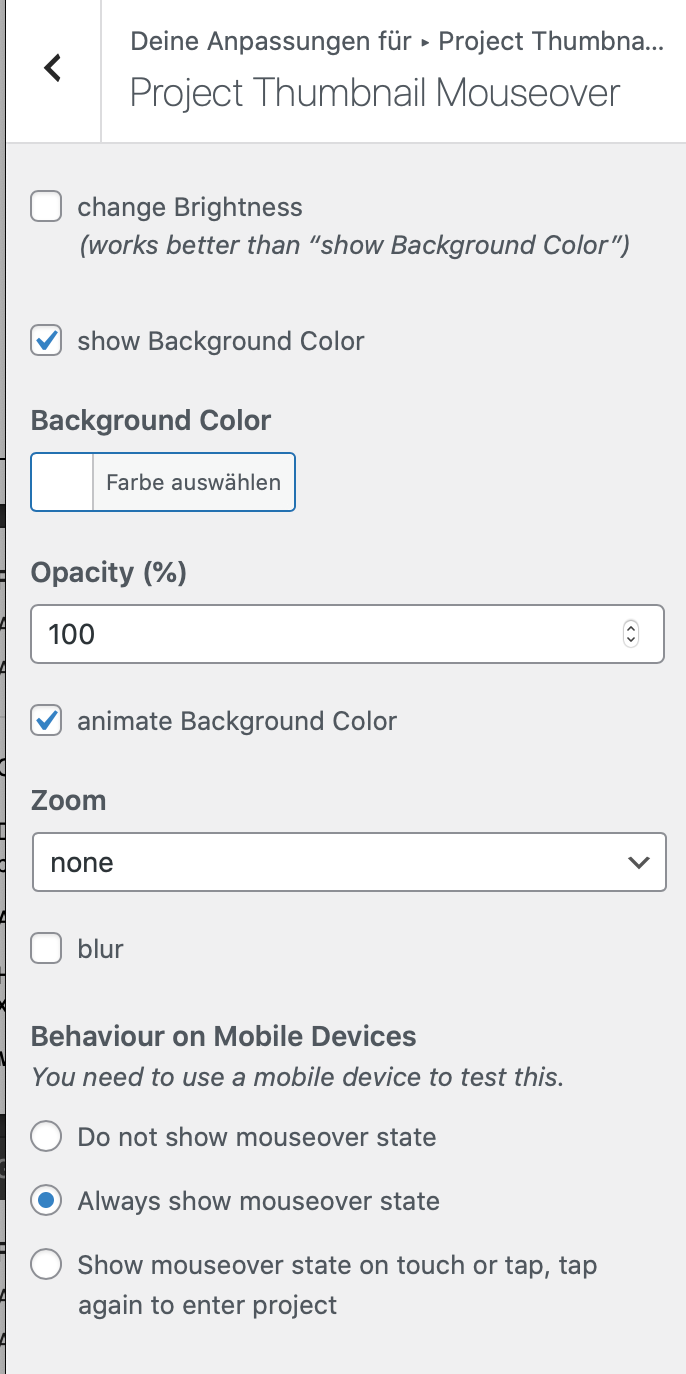Viewport: 686px width, 1374px height.
Task: Click the Deine Anpassungen für breadcrumb
Action: 271,42
